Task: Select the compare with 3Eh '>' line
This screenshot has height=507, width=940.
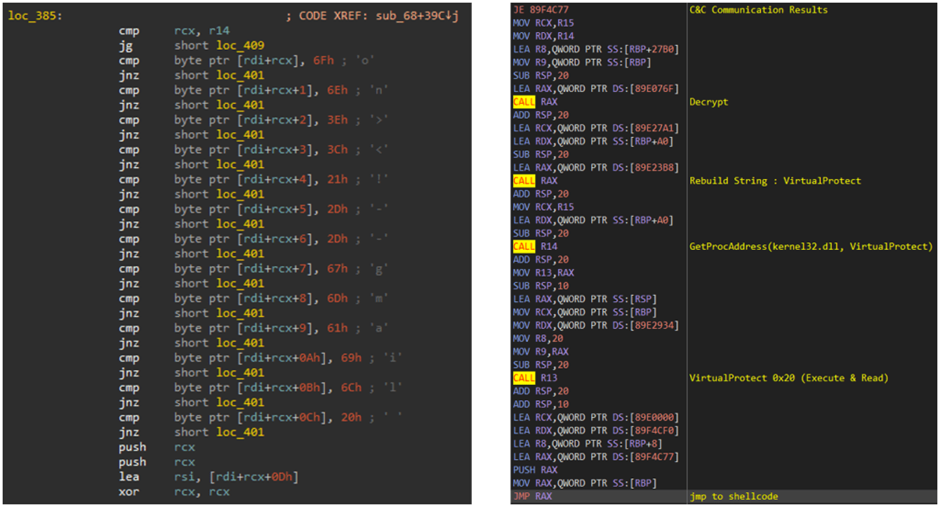Action: coord(254,120)
